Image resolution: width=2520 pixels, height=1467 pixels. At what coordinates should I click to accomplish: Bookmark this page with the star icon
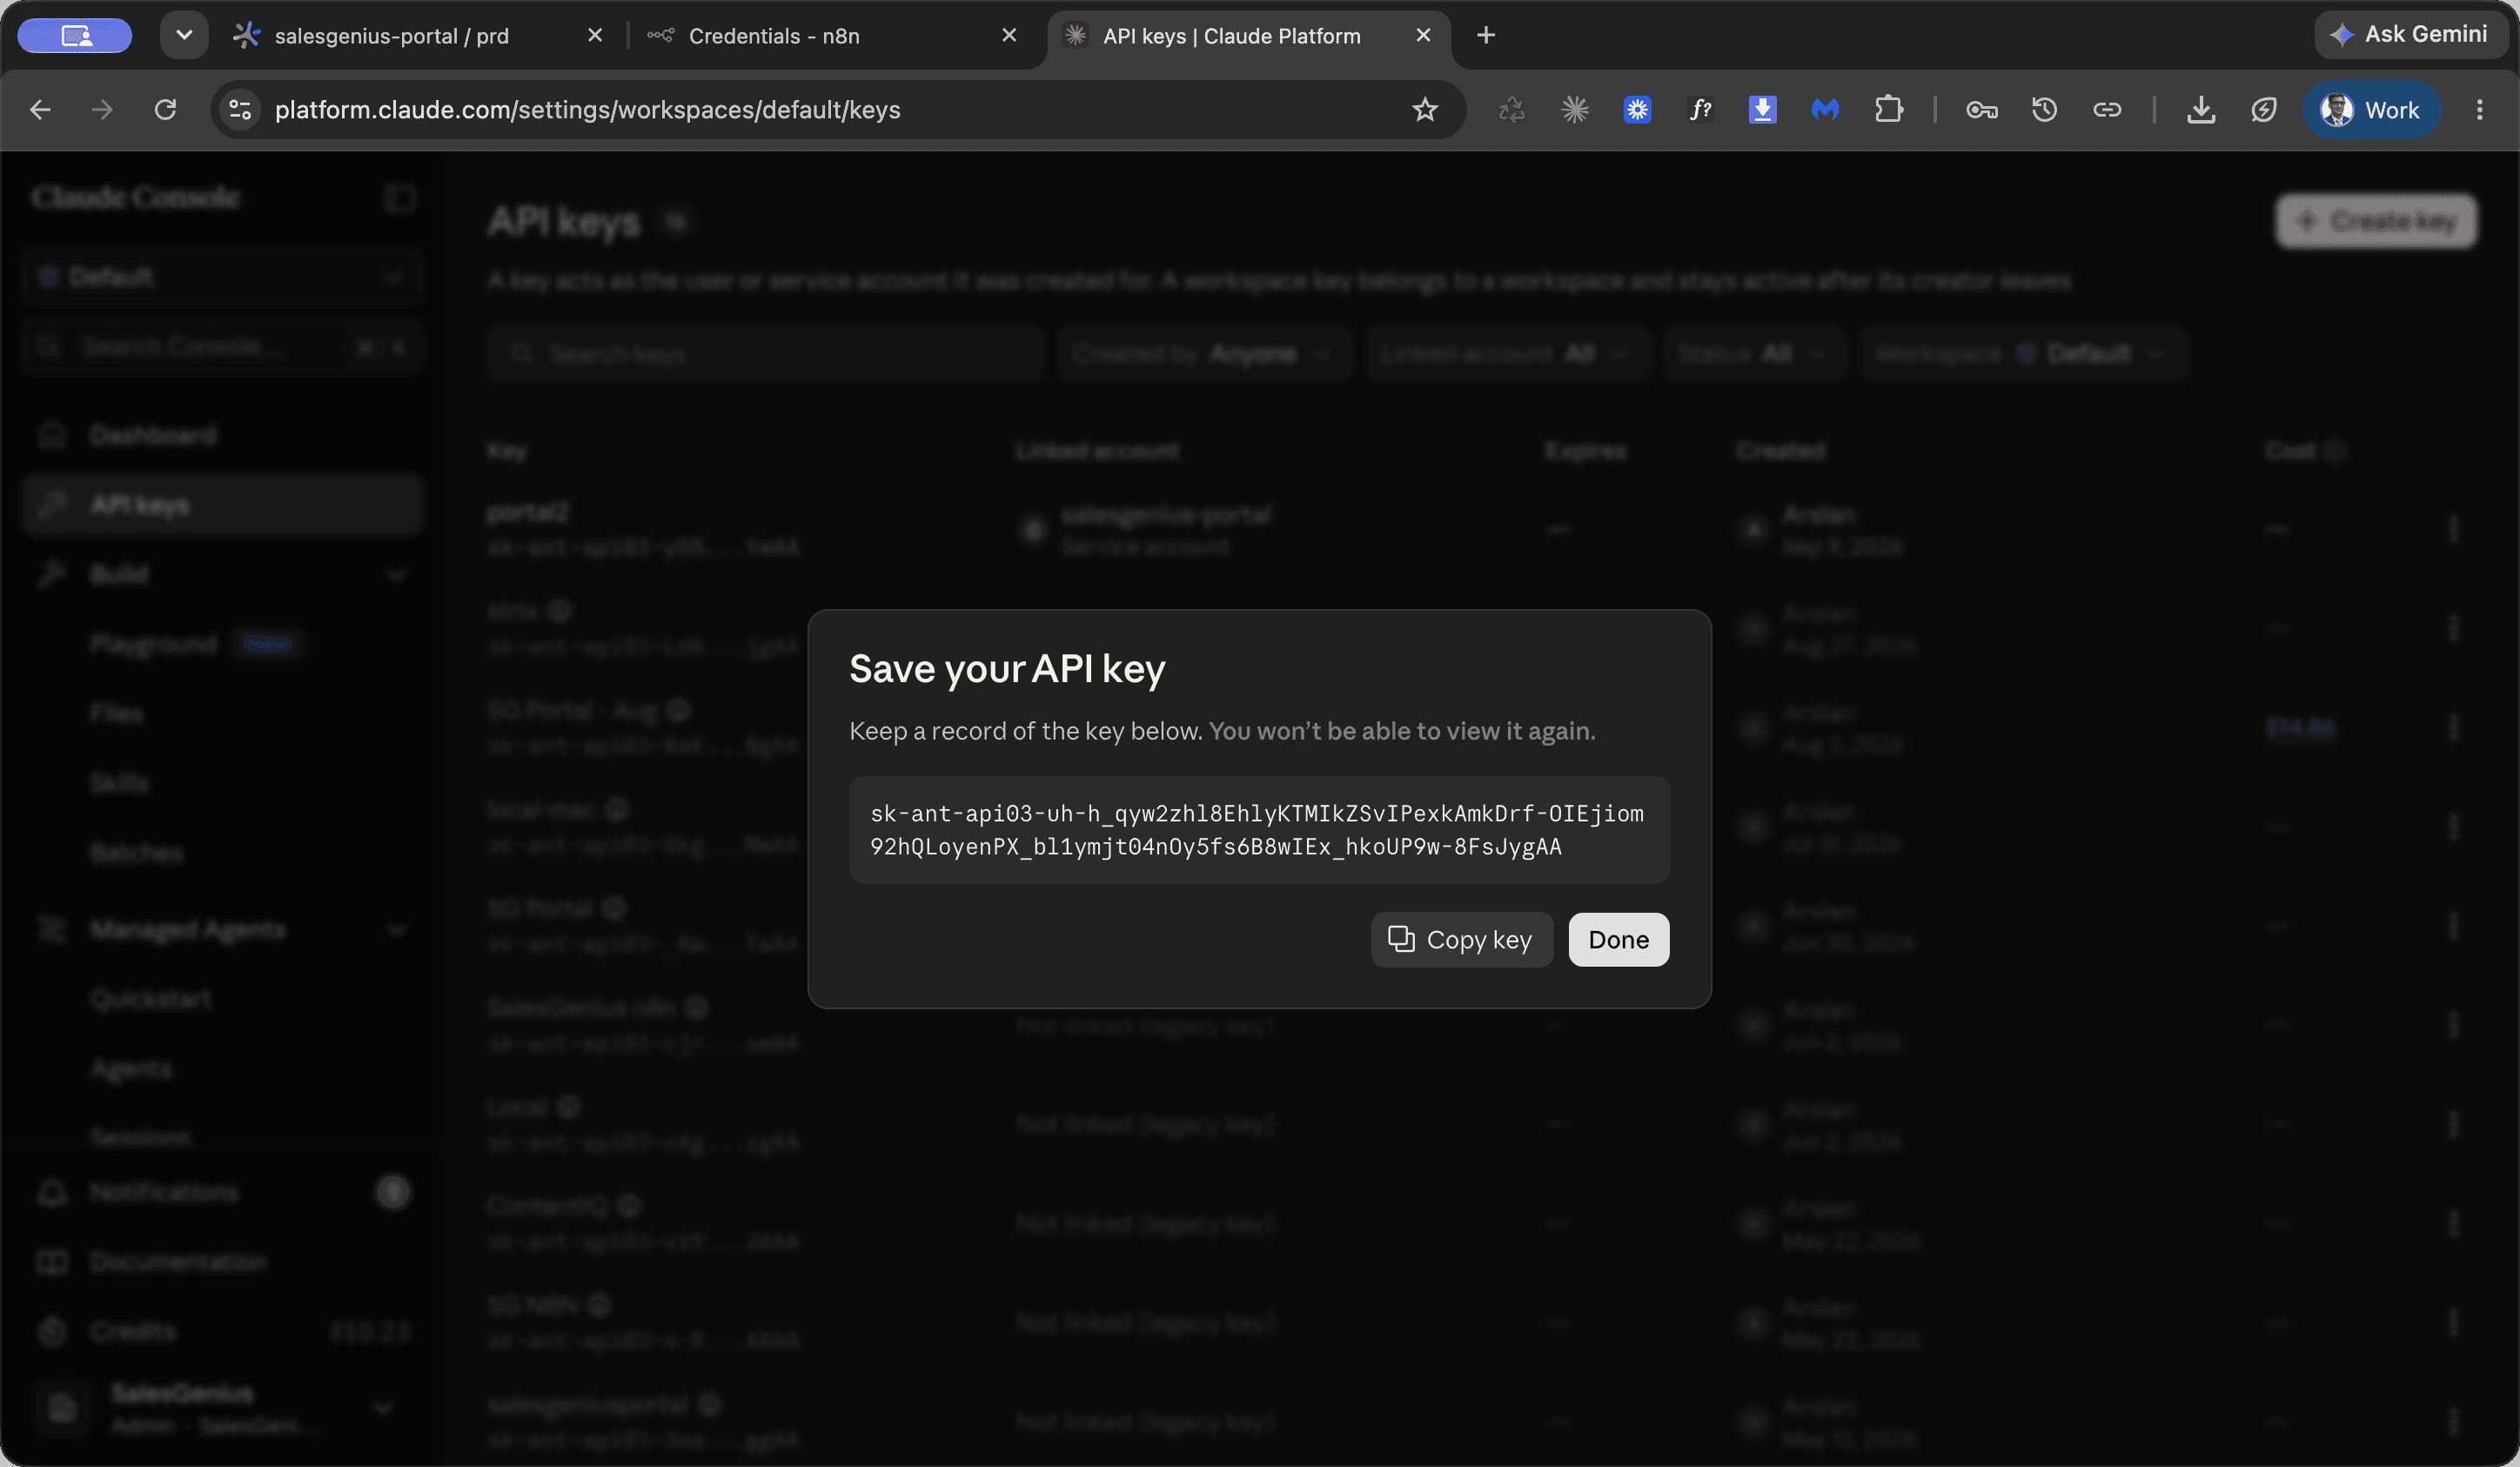coord(1425,109)
